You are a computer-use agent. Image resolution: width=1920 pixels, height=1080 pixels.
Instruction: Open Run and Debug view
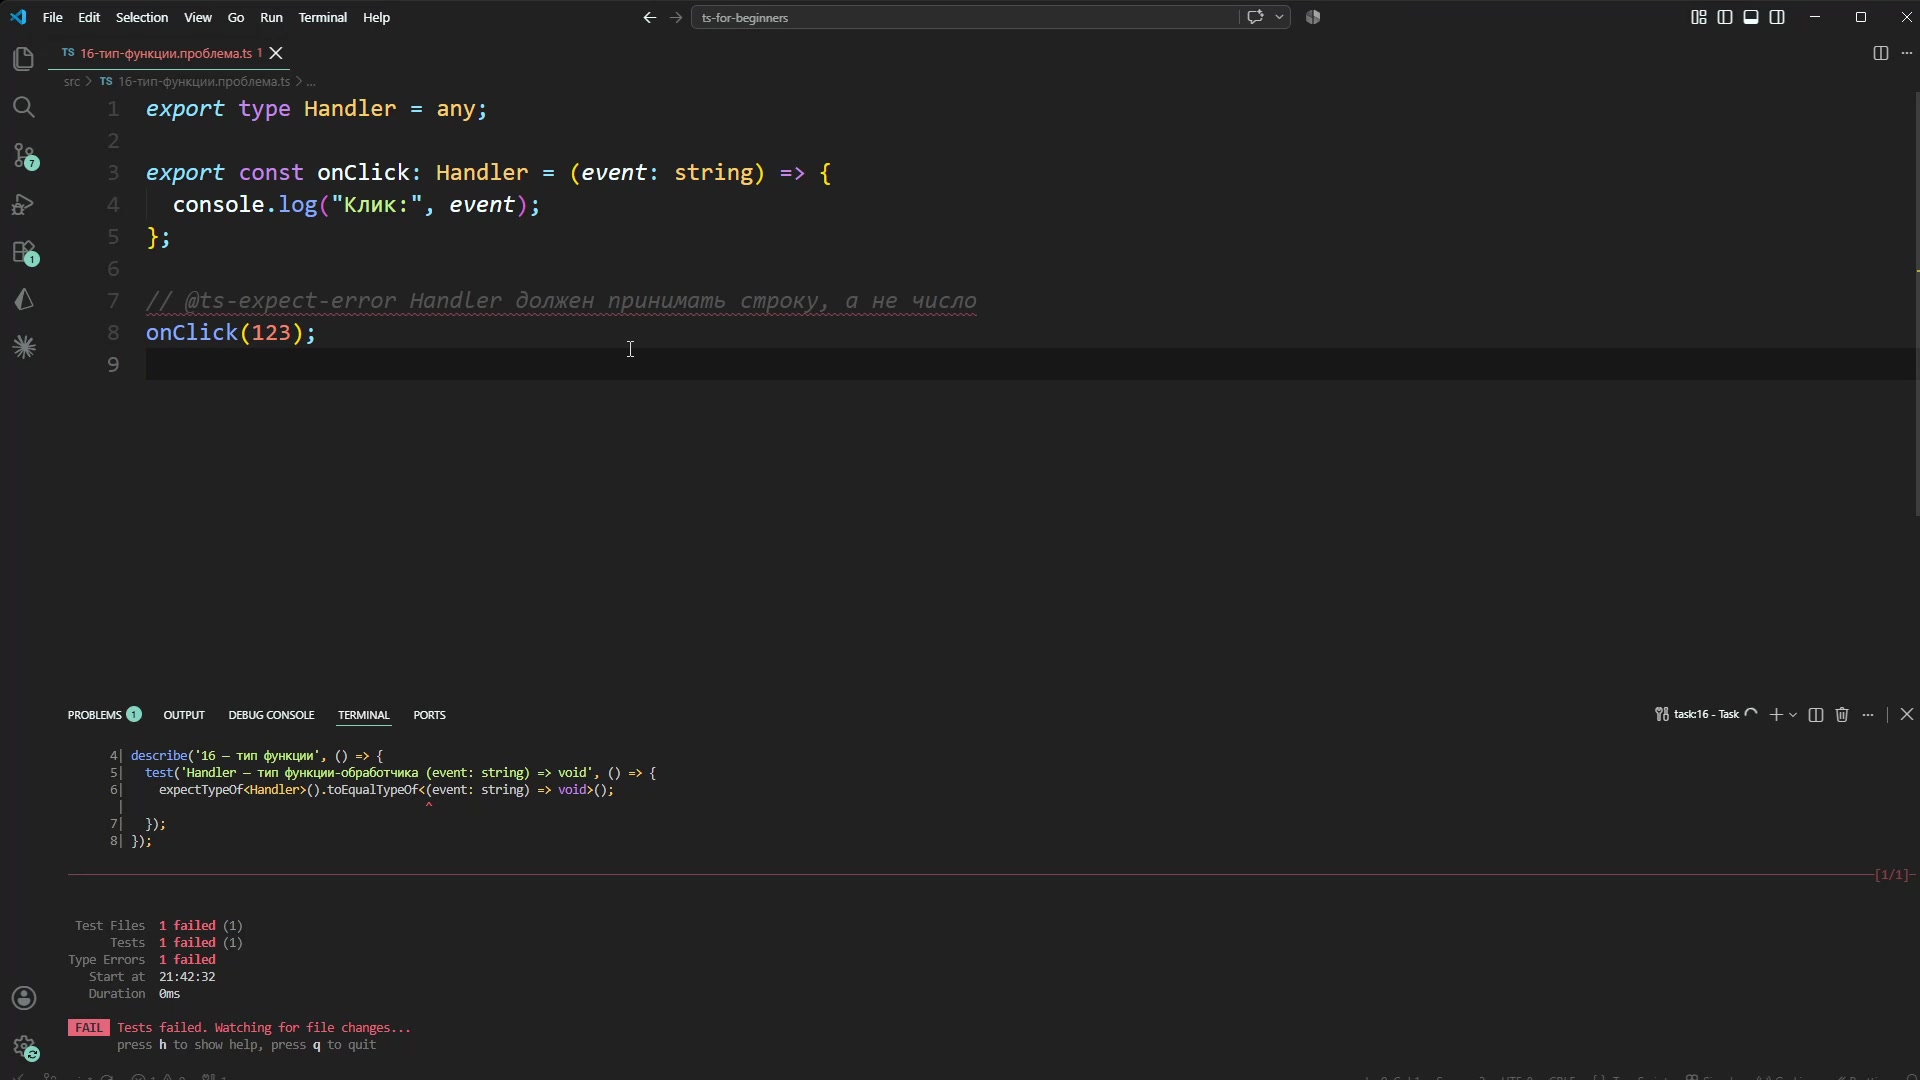(24, 204)
